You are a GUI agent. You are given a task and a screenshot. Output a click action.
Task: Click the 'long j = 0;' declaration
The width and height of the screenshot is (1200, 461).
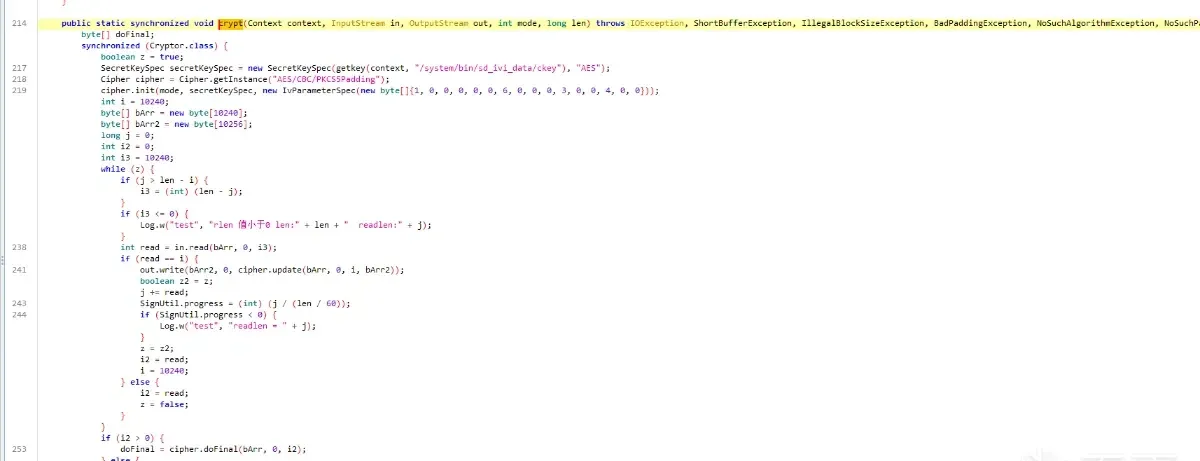(x=128, y=135)
